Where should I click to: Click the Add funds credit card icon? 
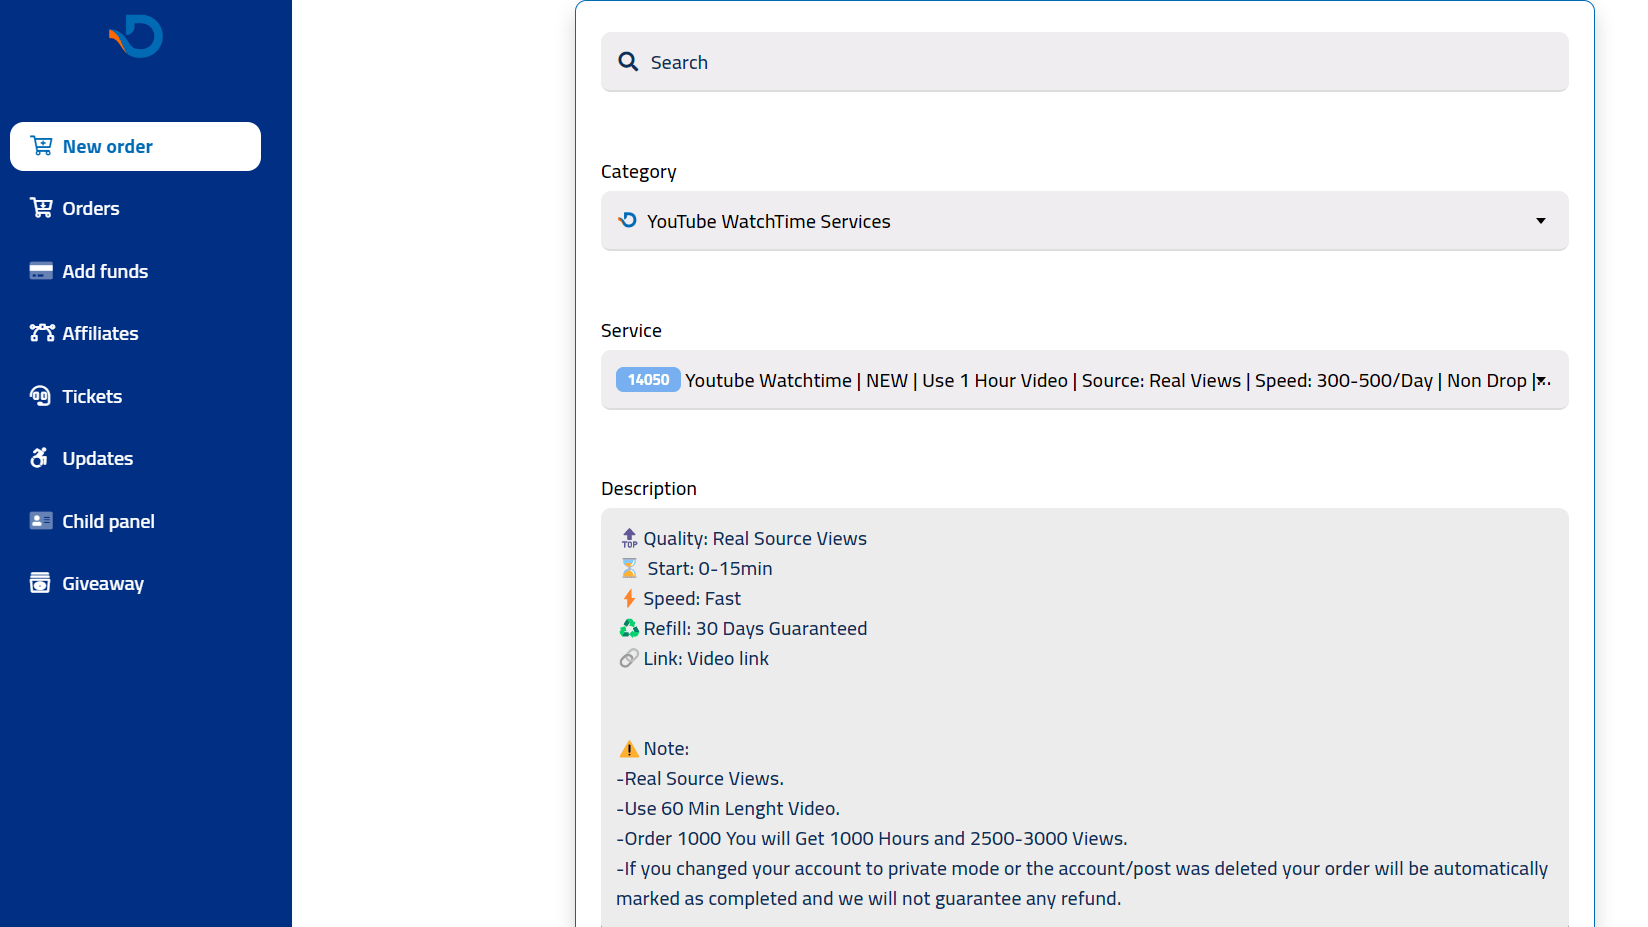(41, 271)
